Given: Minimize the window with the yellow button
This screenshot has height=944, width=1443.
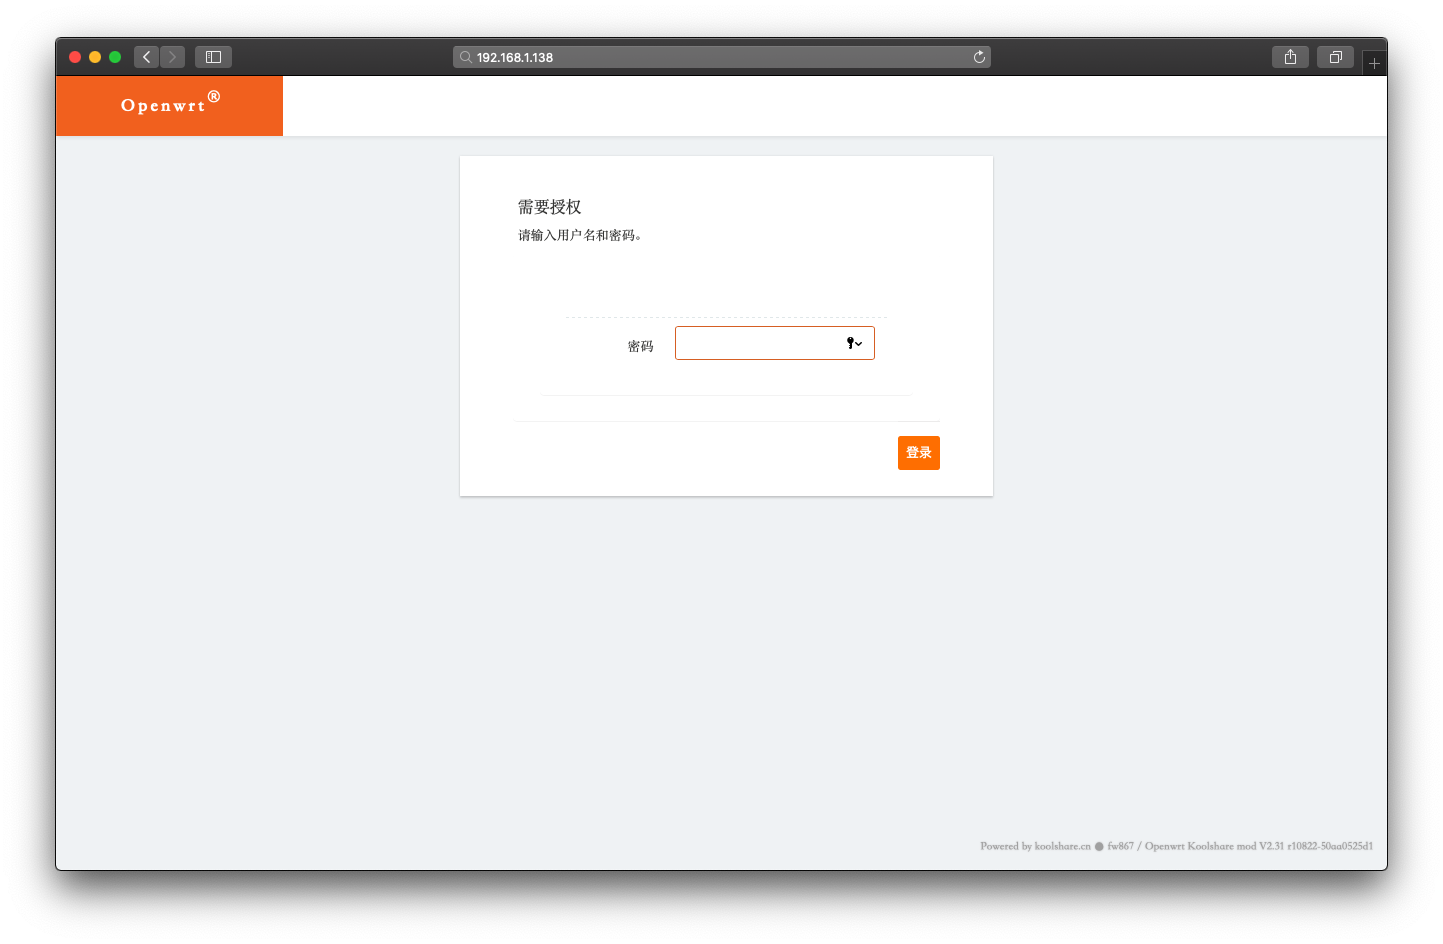Looking at the screenshot, I should click(x=95, y=57).
